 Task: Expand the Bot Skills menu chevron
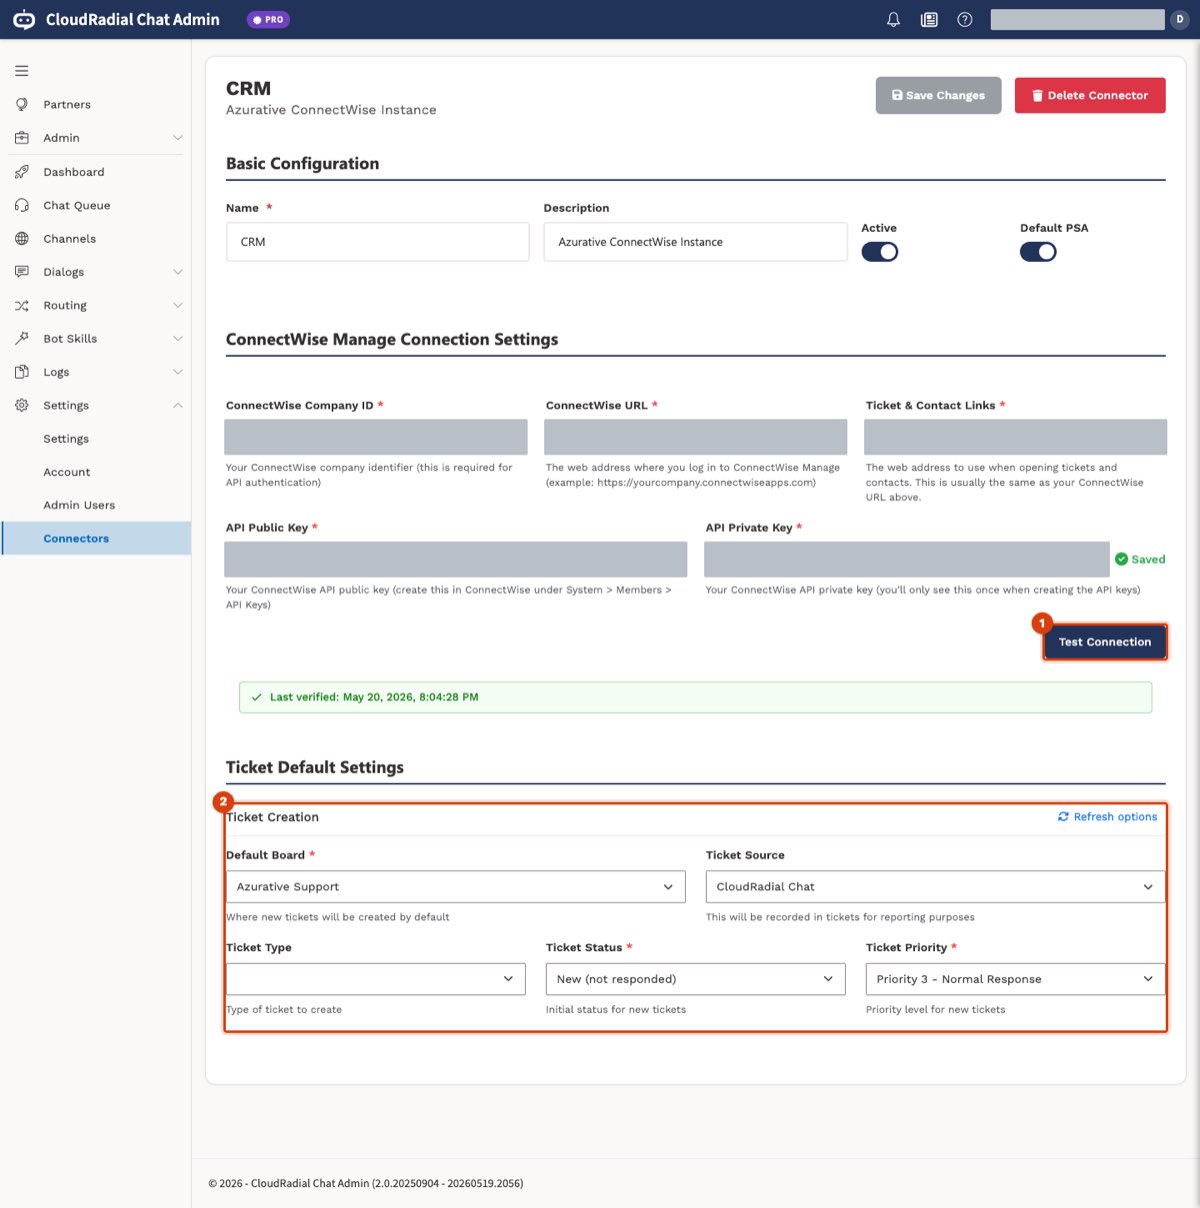click(178, 338)
